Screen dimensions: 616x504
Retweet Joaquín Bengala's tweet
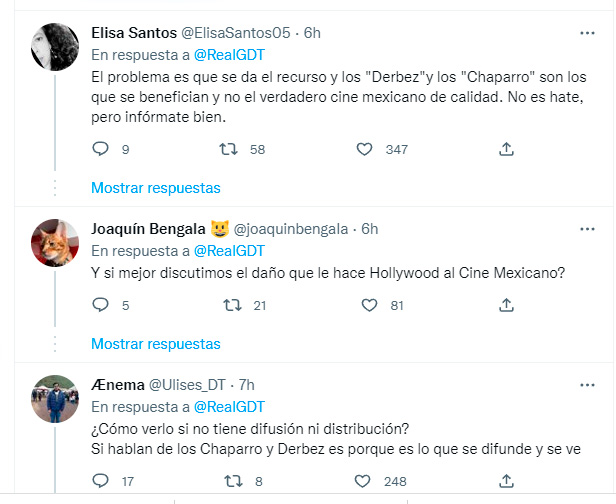point(229,305)
